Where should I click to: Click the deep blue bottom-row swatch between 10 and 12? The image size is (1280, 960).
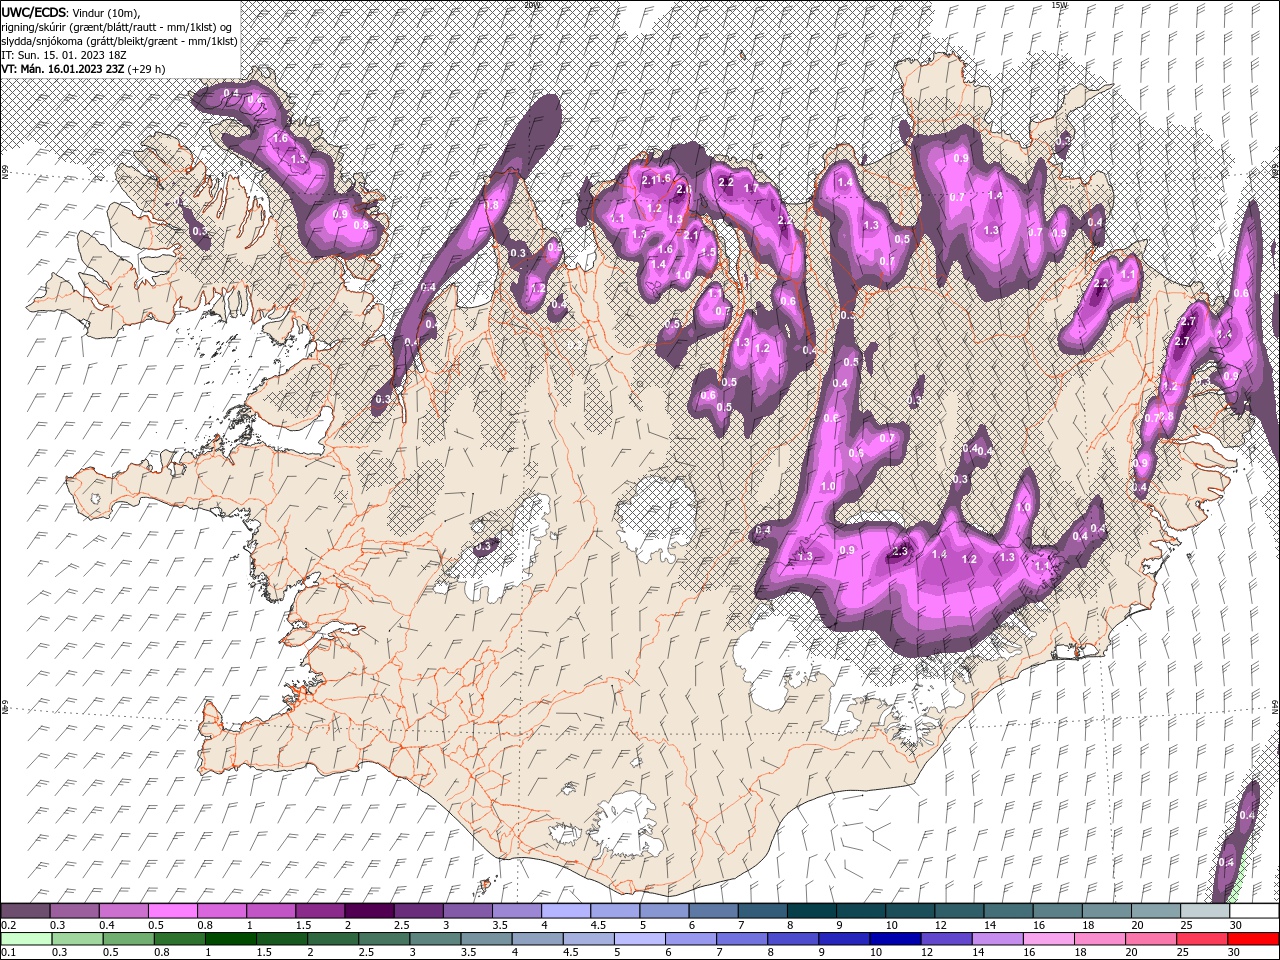pos(895,939)
